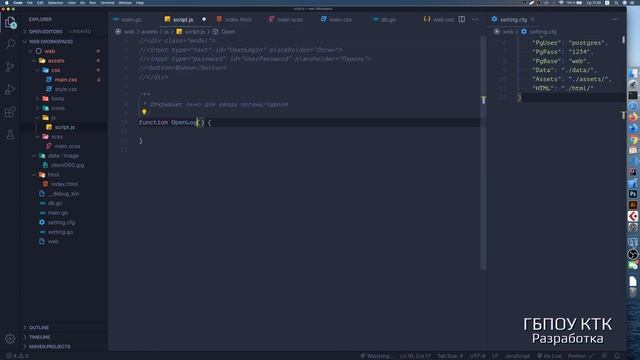Viewport: 640px width, 360px height.
Task: Open index.html in the file tree
Action: tap(64, 184)
